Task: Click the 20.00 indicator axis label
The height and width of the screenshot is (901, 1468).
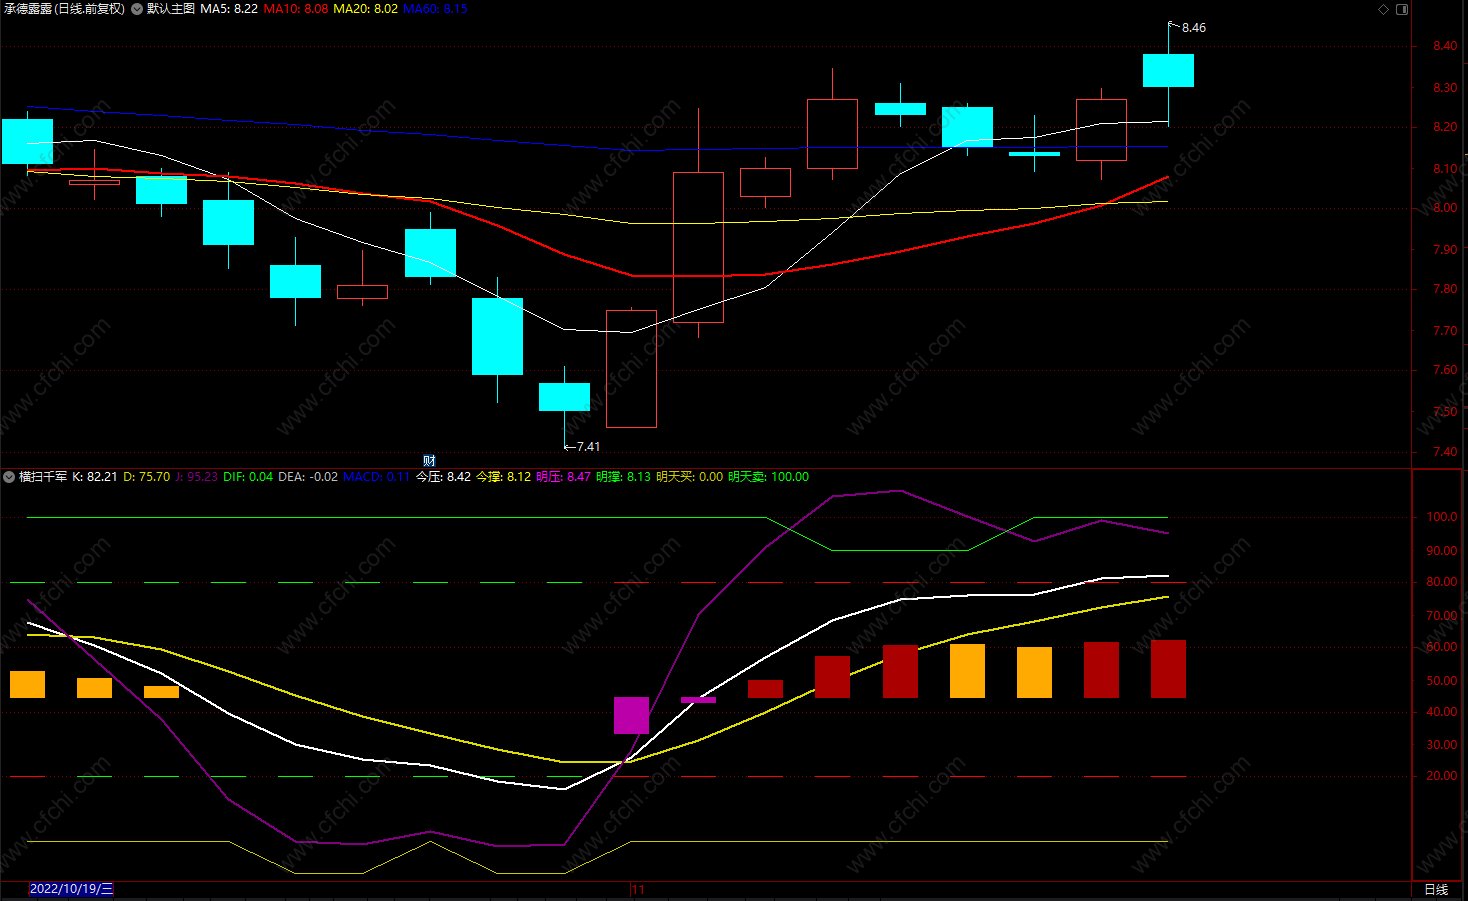Action: point(1442,776)
